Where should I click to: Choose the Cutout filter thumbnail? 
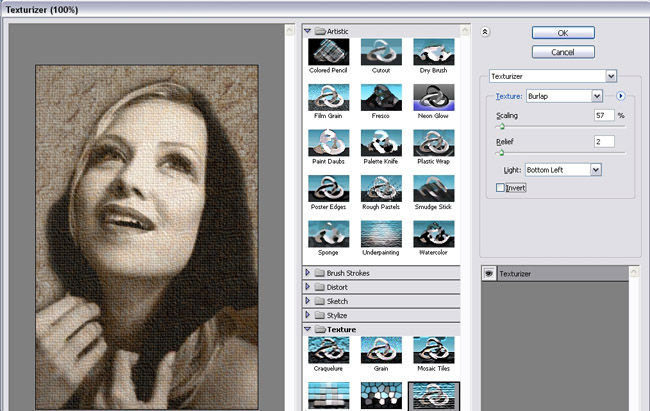381,52
